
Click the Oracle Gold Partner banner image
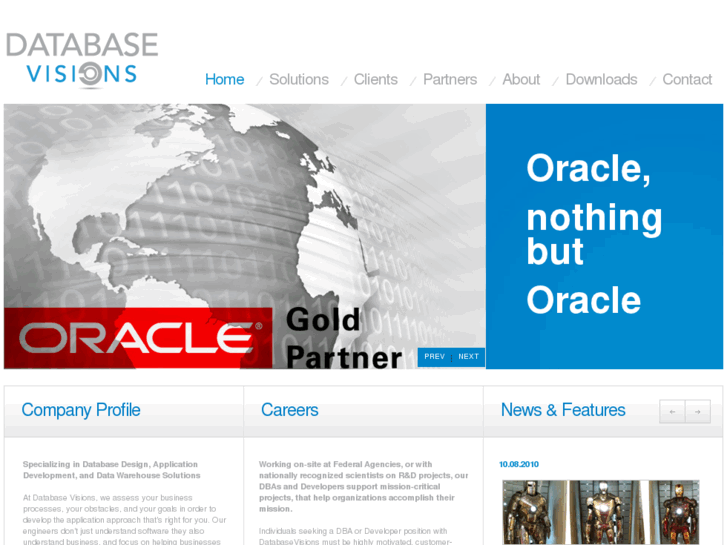point(245,237)
